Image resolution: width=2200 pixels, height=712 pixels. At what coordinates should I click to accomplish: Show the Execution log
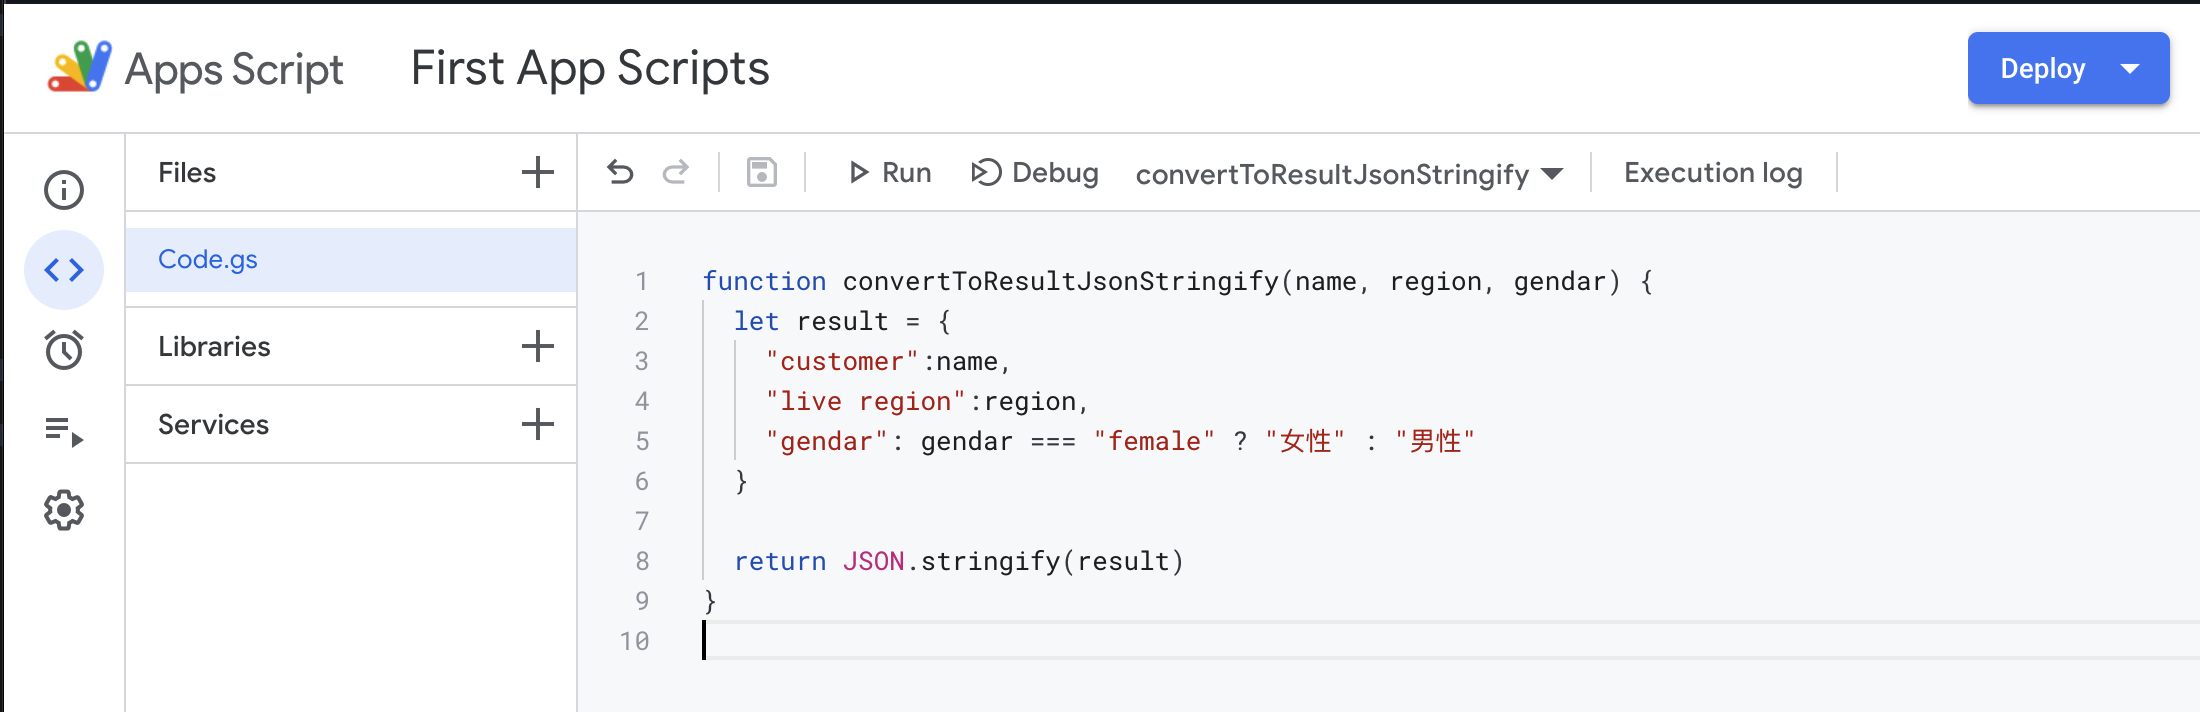pos(1713,173)
